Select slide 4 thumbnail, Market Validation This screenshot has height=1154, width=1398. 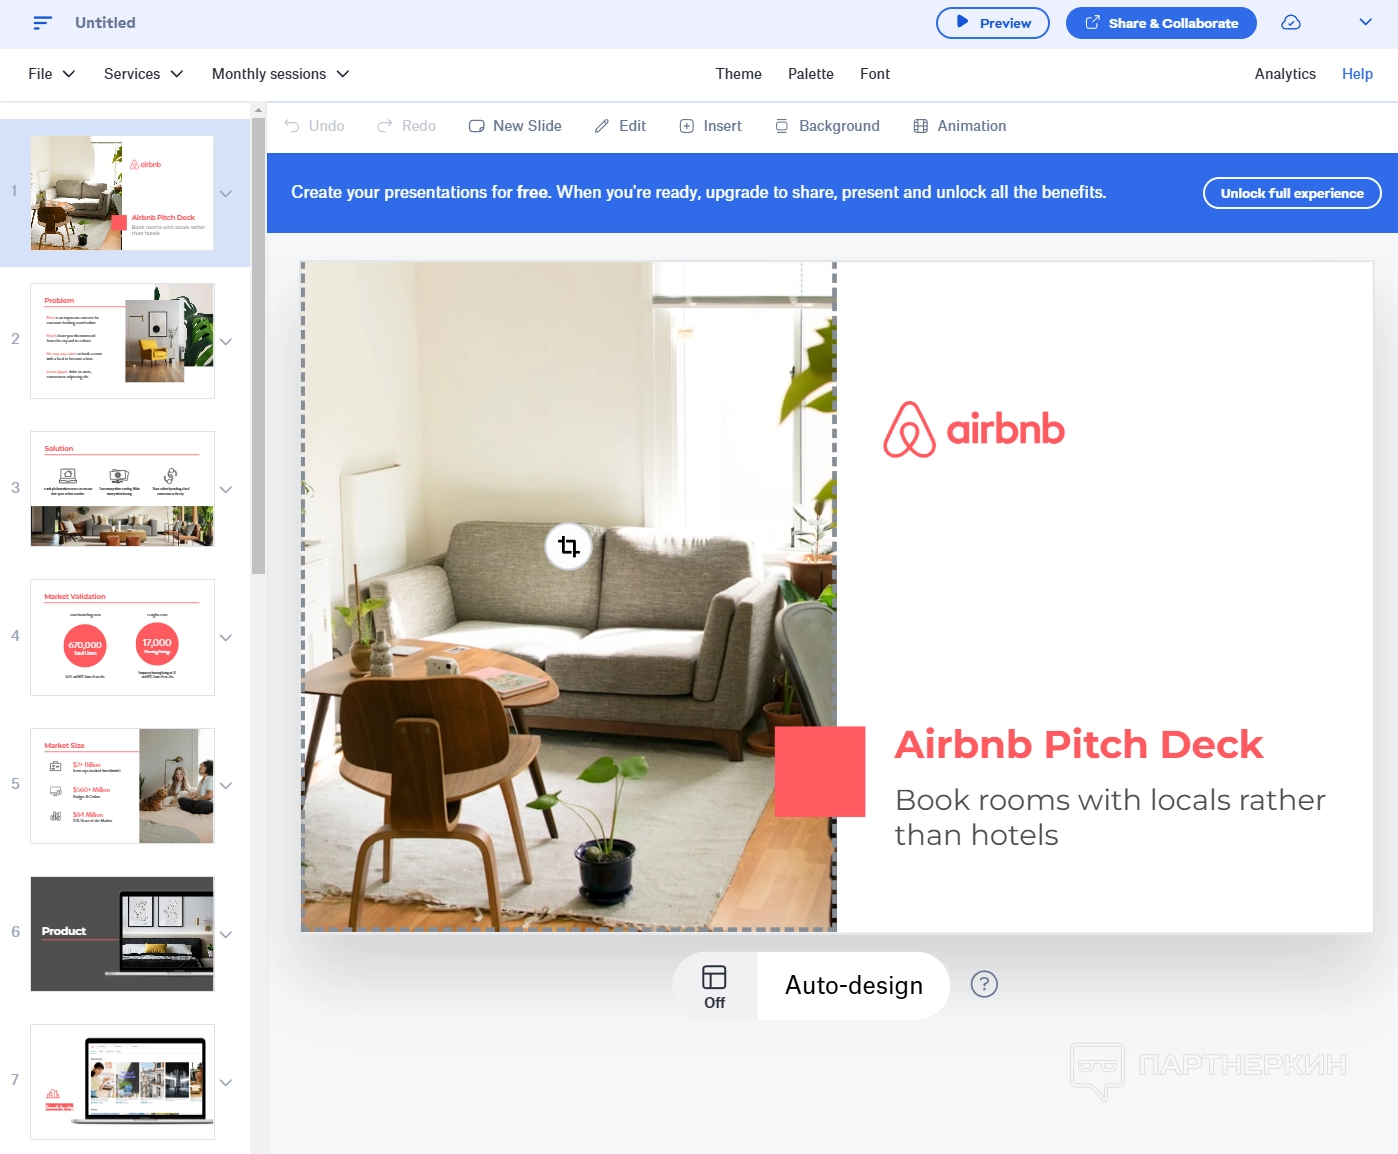[122, 637]
